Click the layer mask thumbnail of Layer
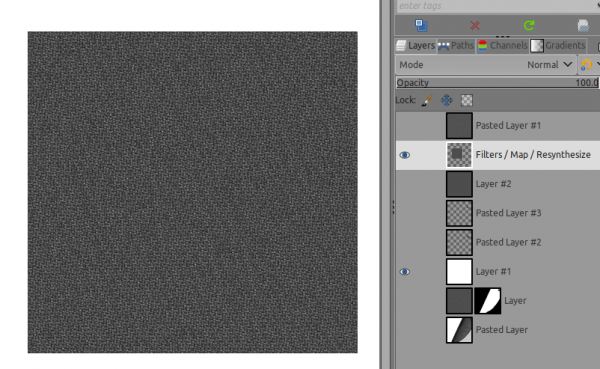Image resolution: width=600 pixels, height=369 pixels. [488, 301]
